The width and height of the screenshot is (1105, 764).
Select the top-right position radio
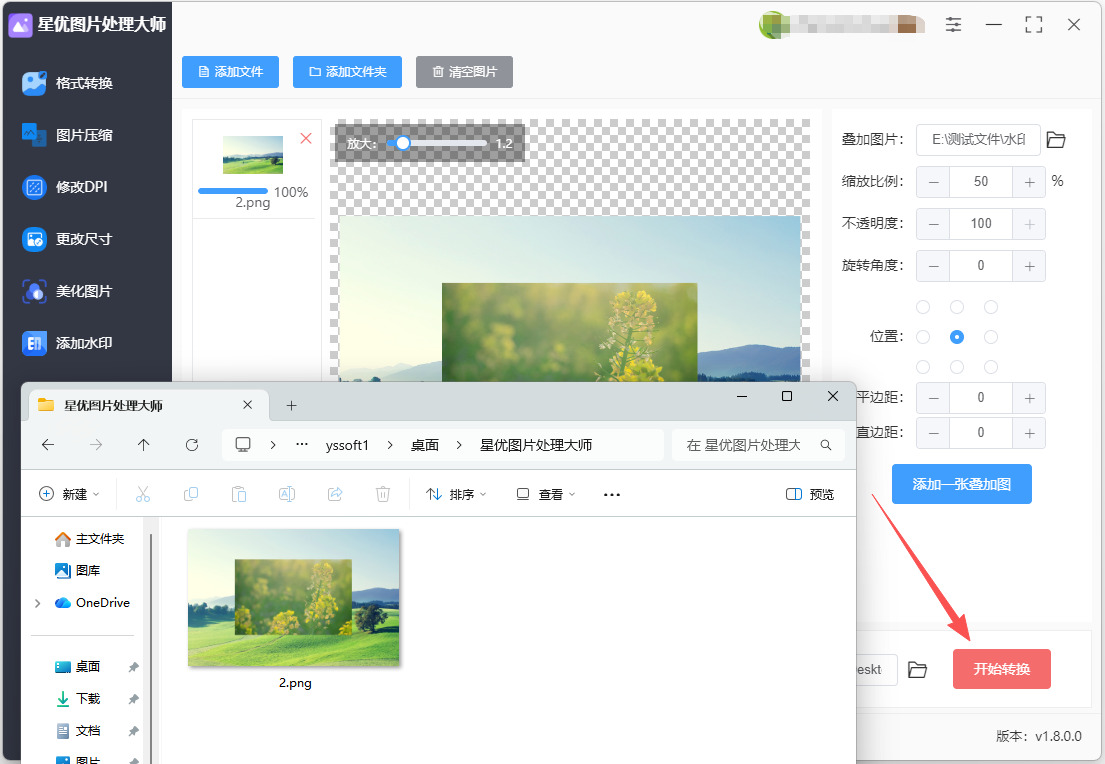(991, 307)
